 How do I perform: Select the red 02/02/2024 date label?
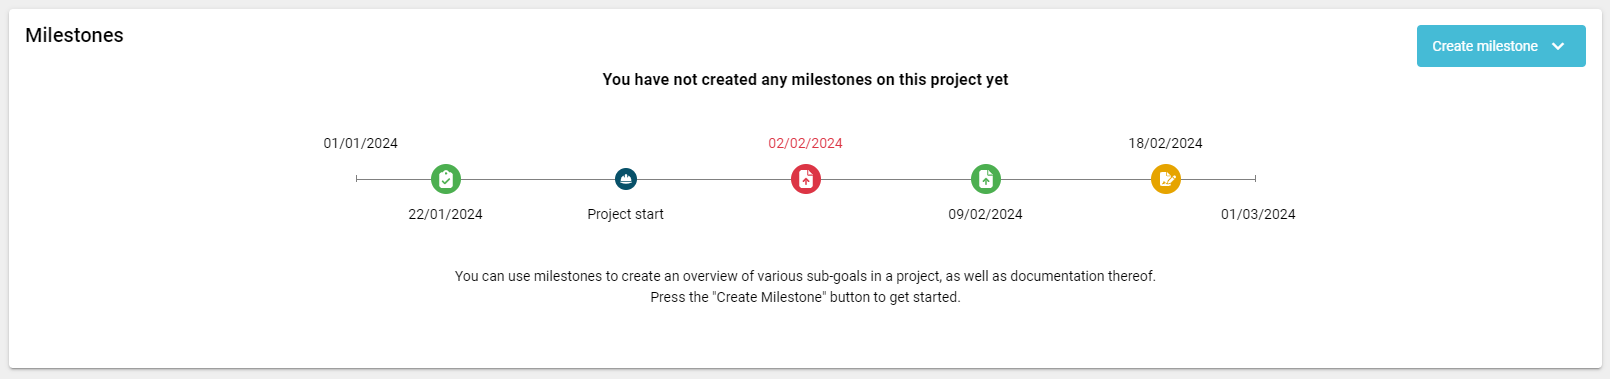(806, 143)
